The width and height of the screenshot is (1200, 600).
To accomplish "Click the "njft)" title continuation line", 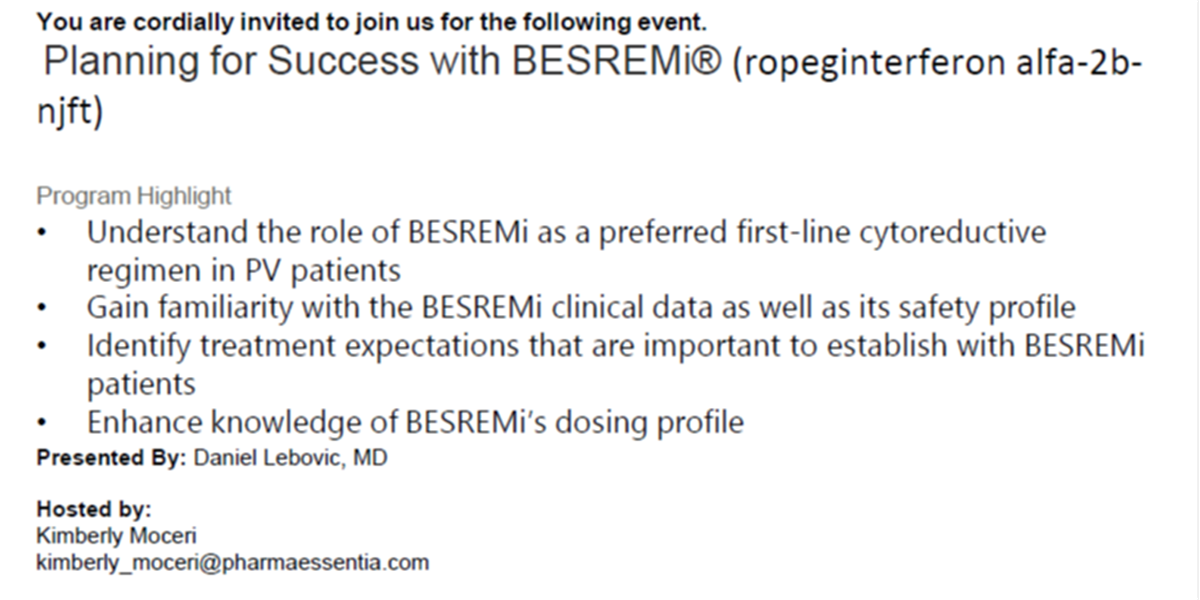I will (73, 110).
